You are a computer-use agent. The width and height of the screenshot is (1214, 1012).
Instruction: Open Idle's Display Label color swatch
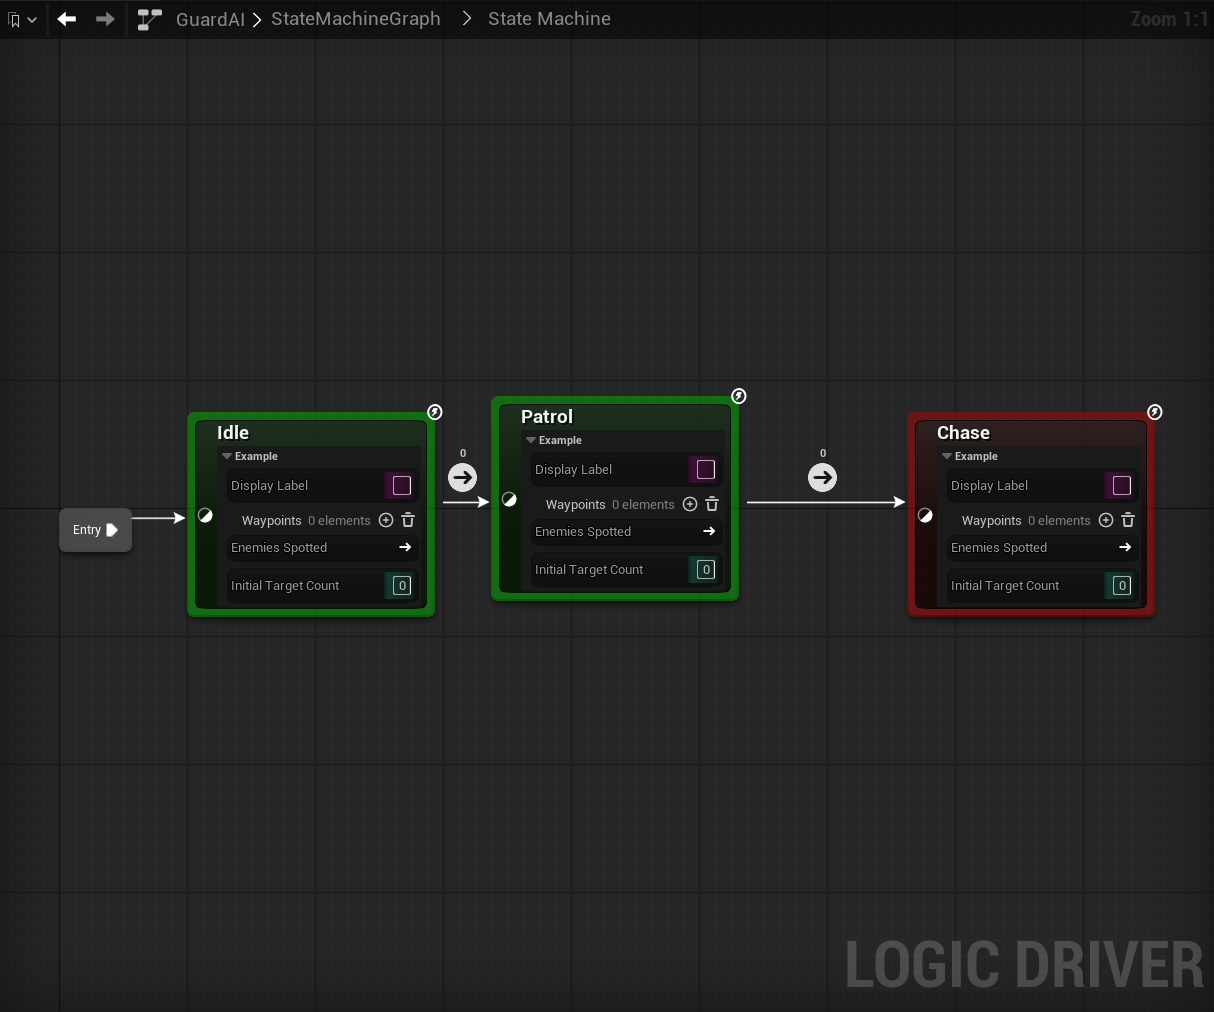coord(402,486)
